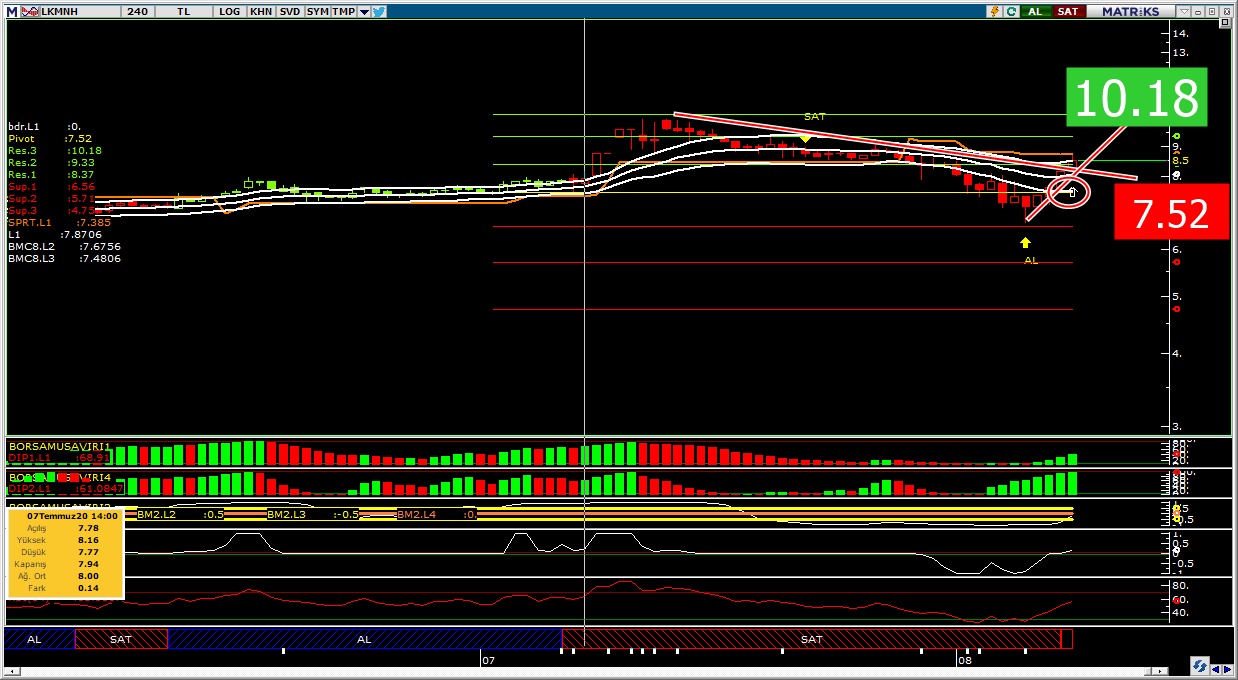The width and height of the screenshot is (1238, 680).
Task: Click the Twitter bird icon
Action: point(380,11)
